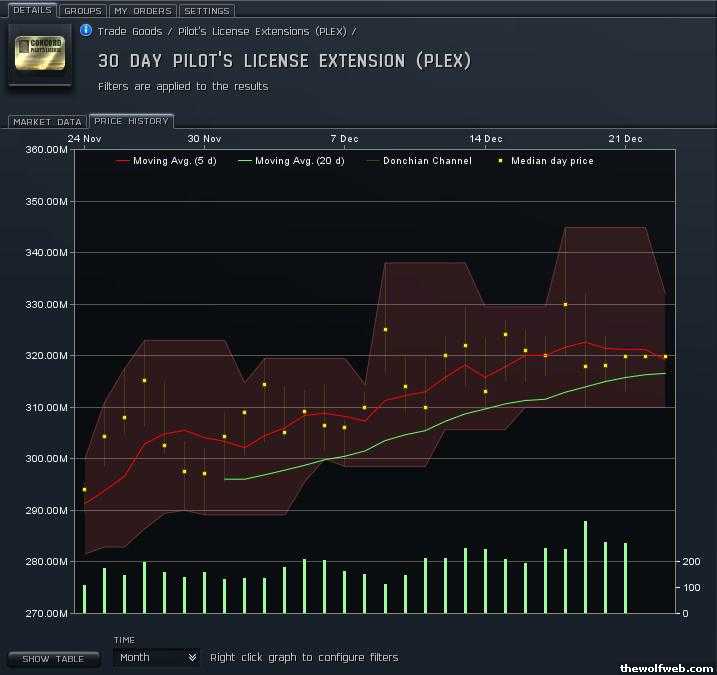Screen dimensions: 717x675
Task: Click the highest yellow median price dot
Action: (565, 304)
